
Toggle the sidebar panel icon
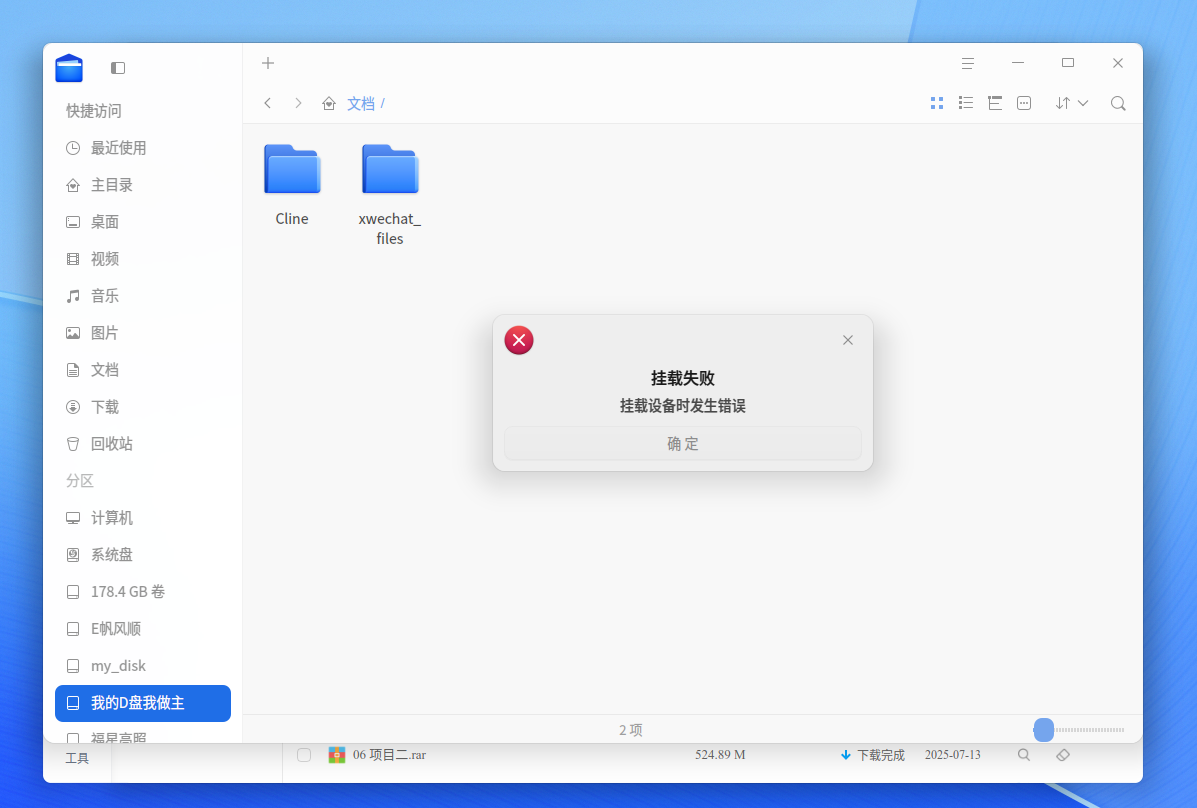pos(118,68)
